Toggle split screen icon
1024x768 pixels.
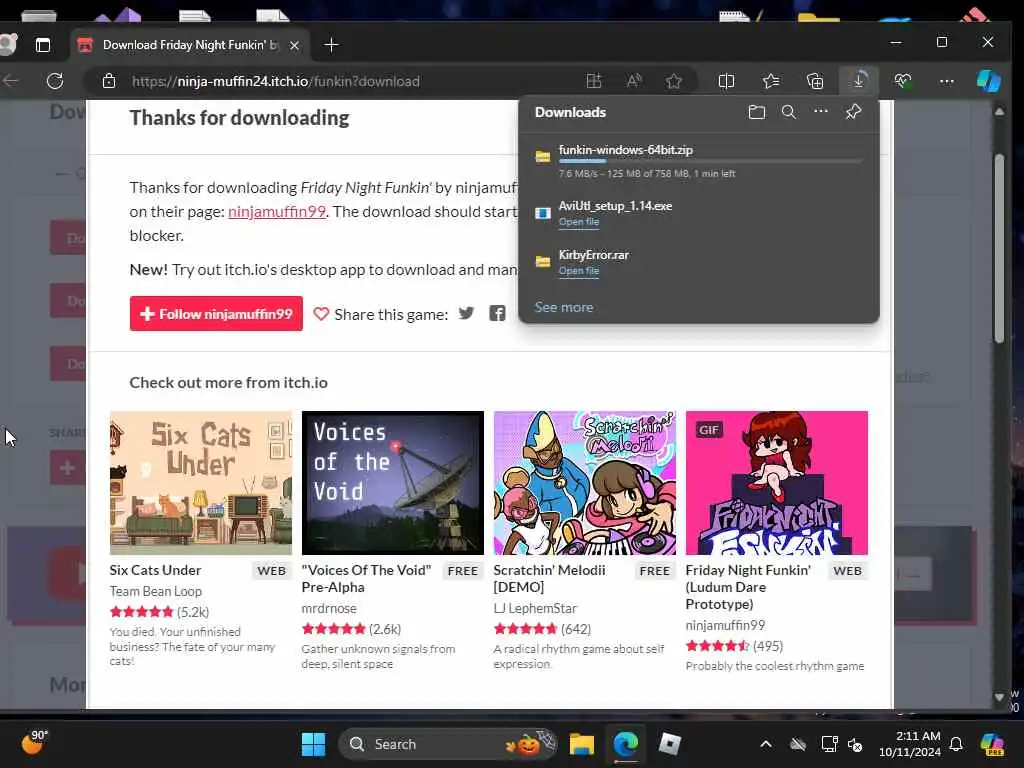[726, 81]
